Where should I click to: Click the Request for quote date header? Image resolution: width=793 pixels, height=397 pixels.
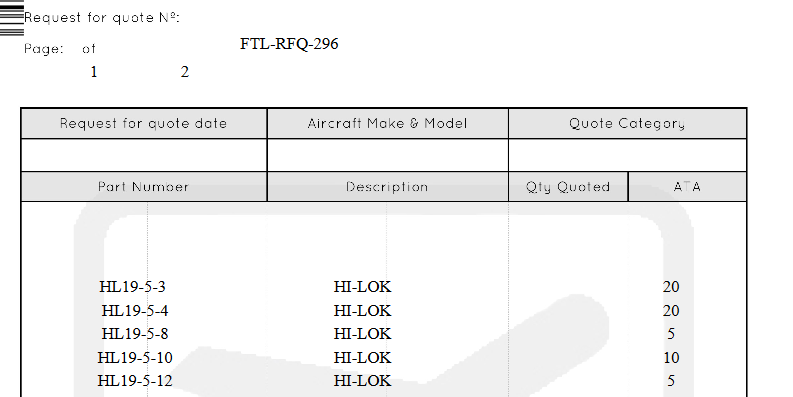[x=144, y=123]
